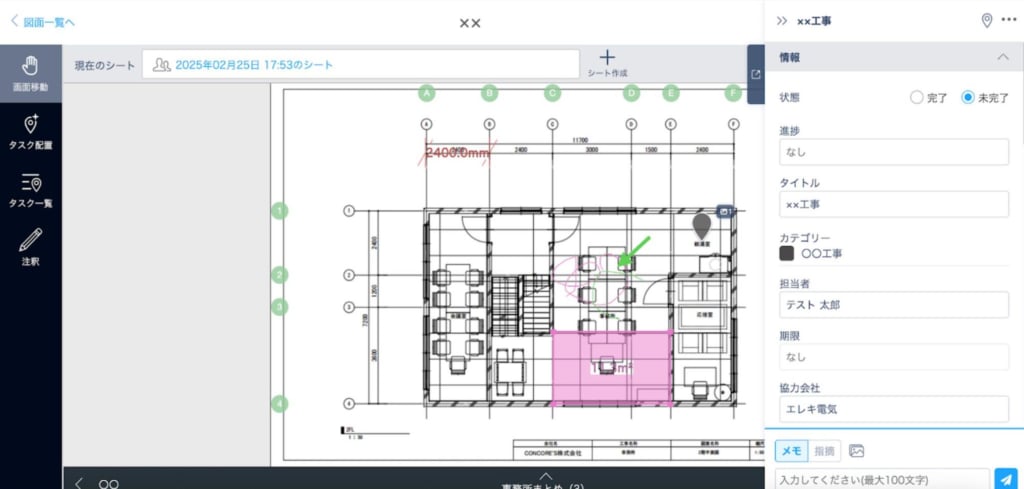Select the タスク配置 pin tool
The image size is (1024, 489).
click(x=30, y=132)
